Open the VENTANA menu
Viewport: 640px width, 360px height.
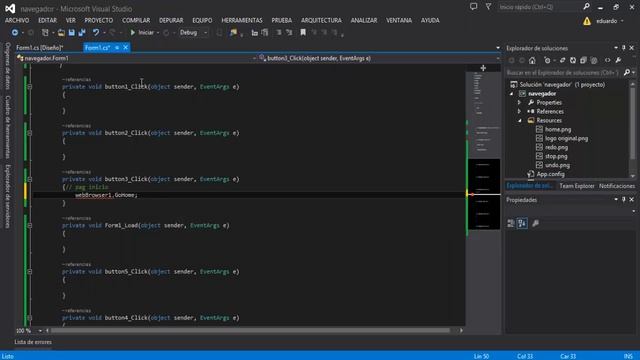tap(399, 20)
